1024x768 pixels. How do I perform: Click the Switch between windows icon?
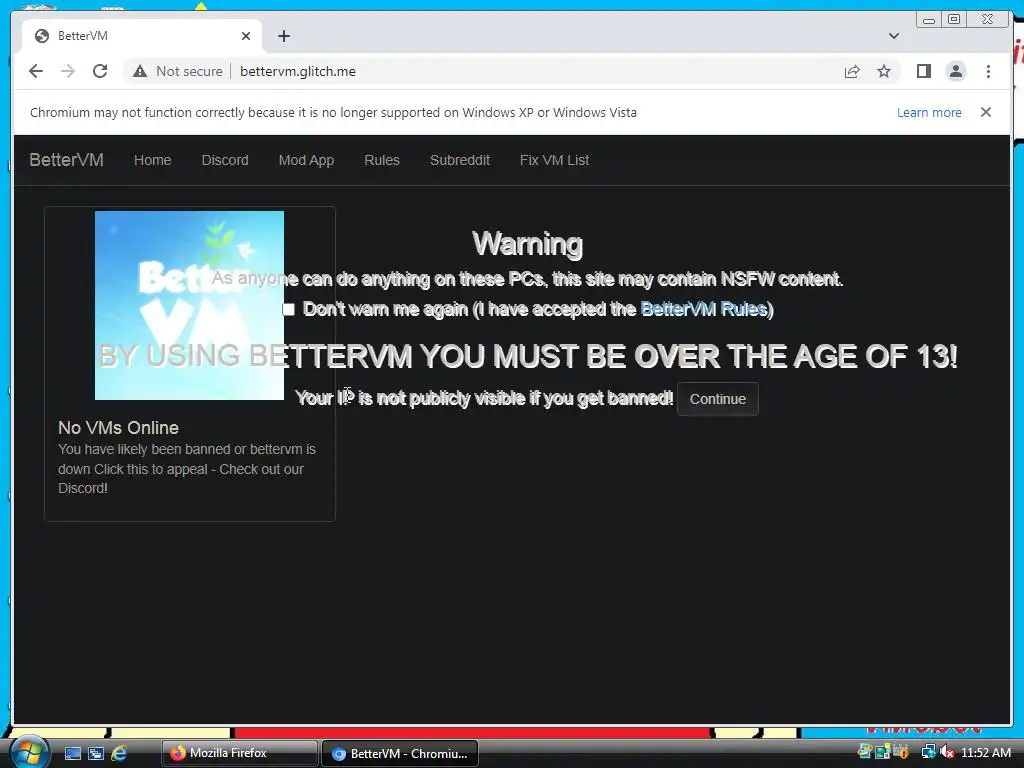click(x=96, y=754)
